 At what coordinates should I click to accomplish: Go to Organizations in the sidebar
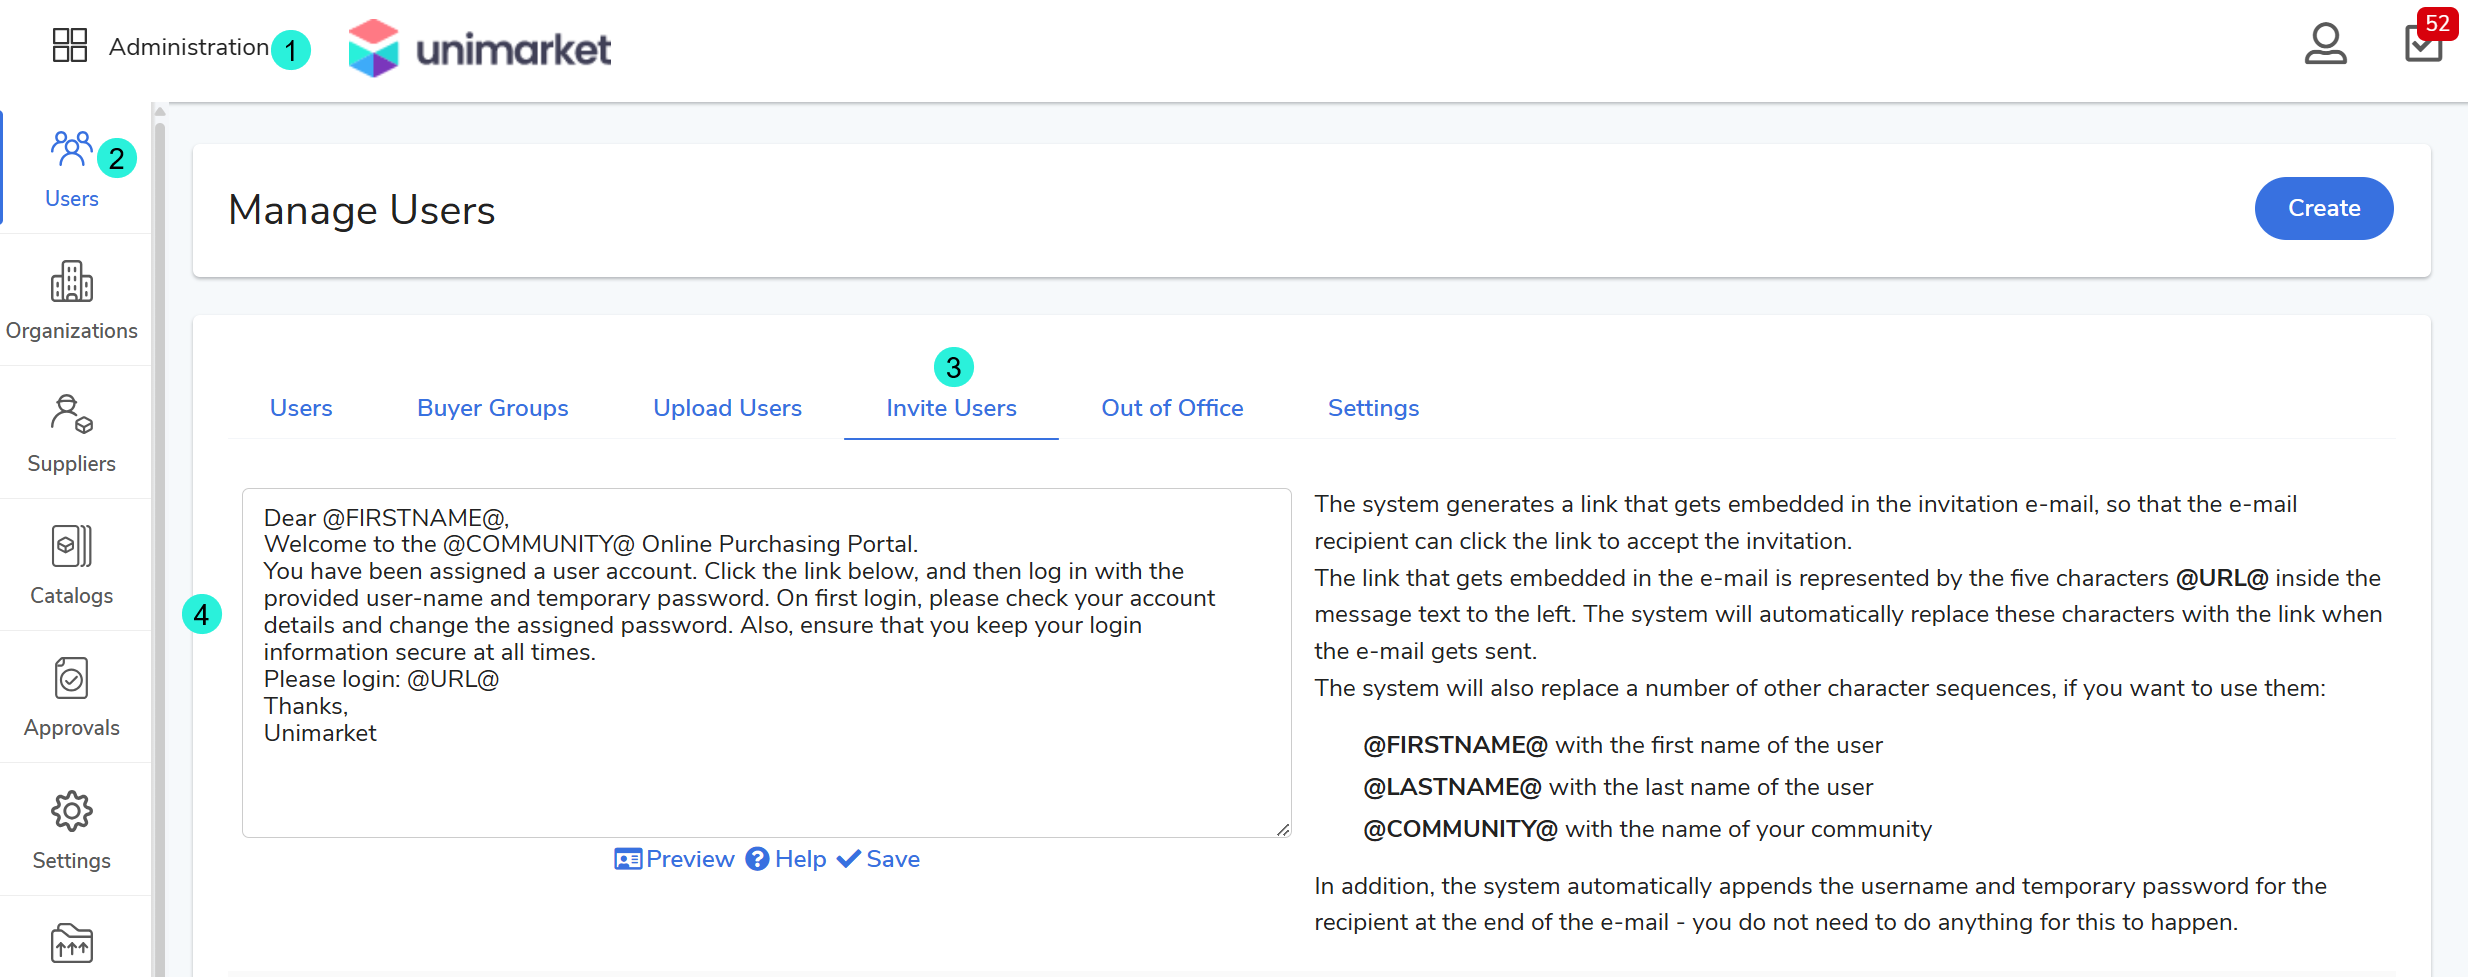pos(71,301)
